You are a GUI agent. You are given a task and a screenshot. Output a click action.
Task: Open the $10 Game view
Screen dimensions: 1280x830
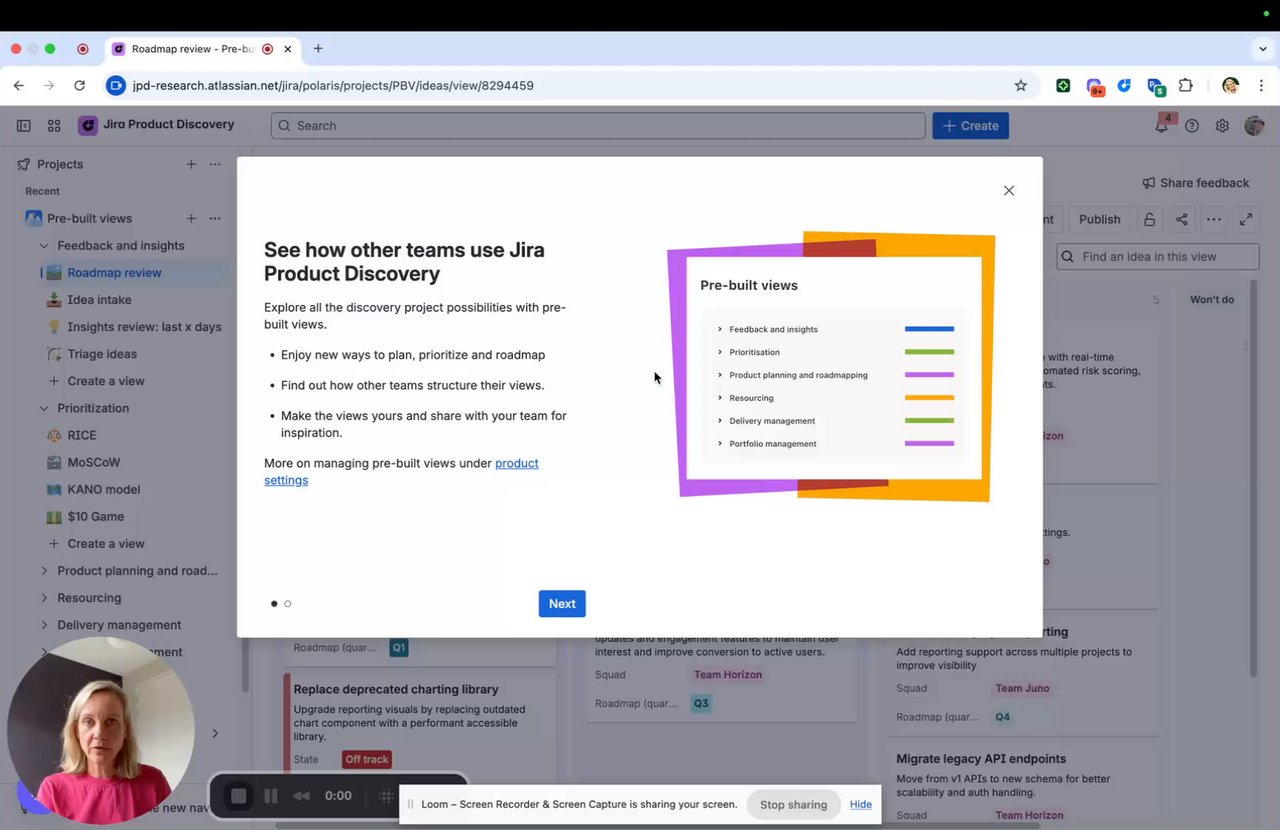click(95, 517)
